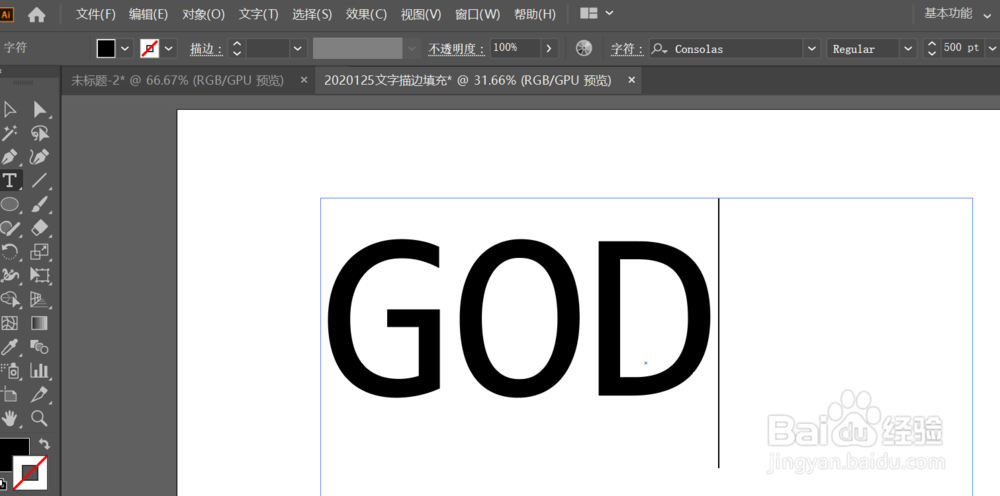Select the Blend tool
The image size is (1000, 496).
(x=40, y=347)
